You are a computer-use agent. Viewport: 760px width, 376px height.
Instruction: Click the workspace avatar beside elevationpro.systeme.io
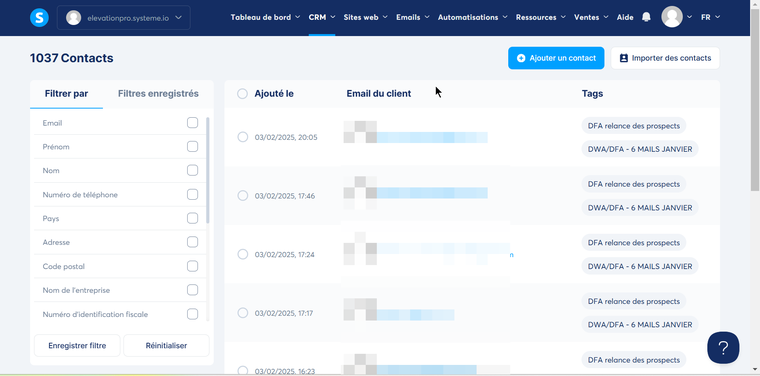[74, 17]
